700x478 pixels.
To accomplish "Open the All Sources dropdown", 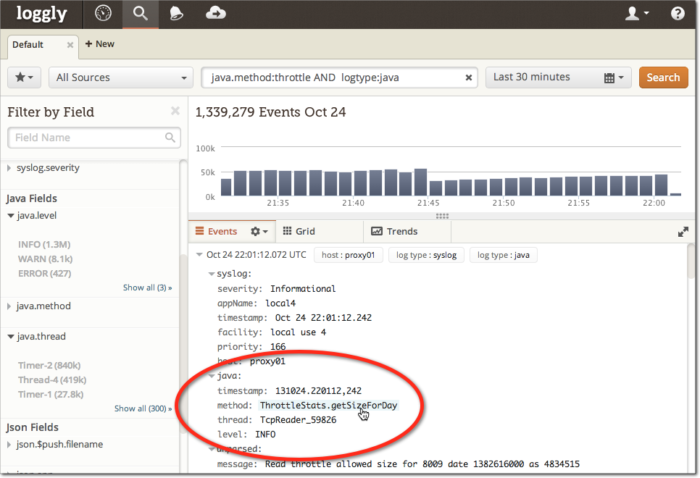I will coord(120,78).
